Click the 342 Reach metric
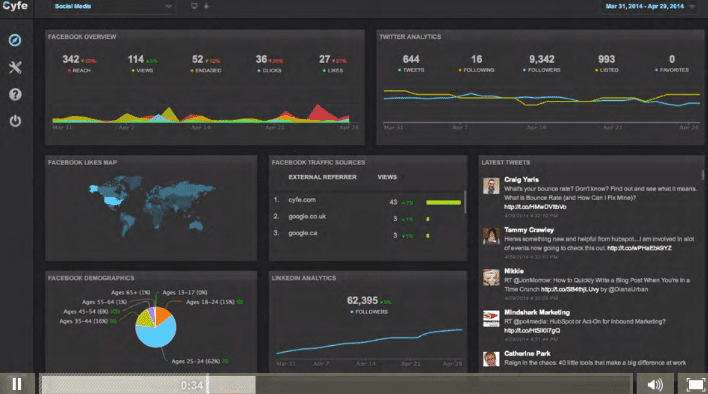 point(79,64)
